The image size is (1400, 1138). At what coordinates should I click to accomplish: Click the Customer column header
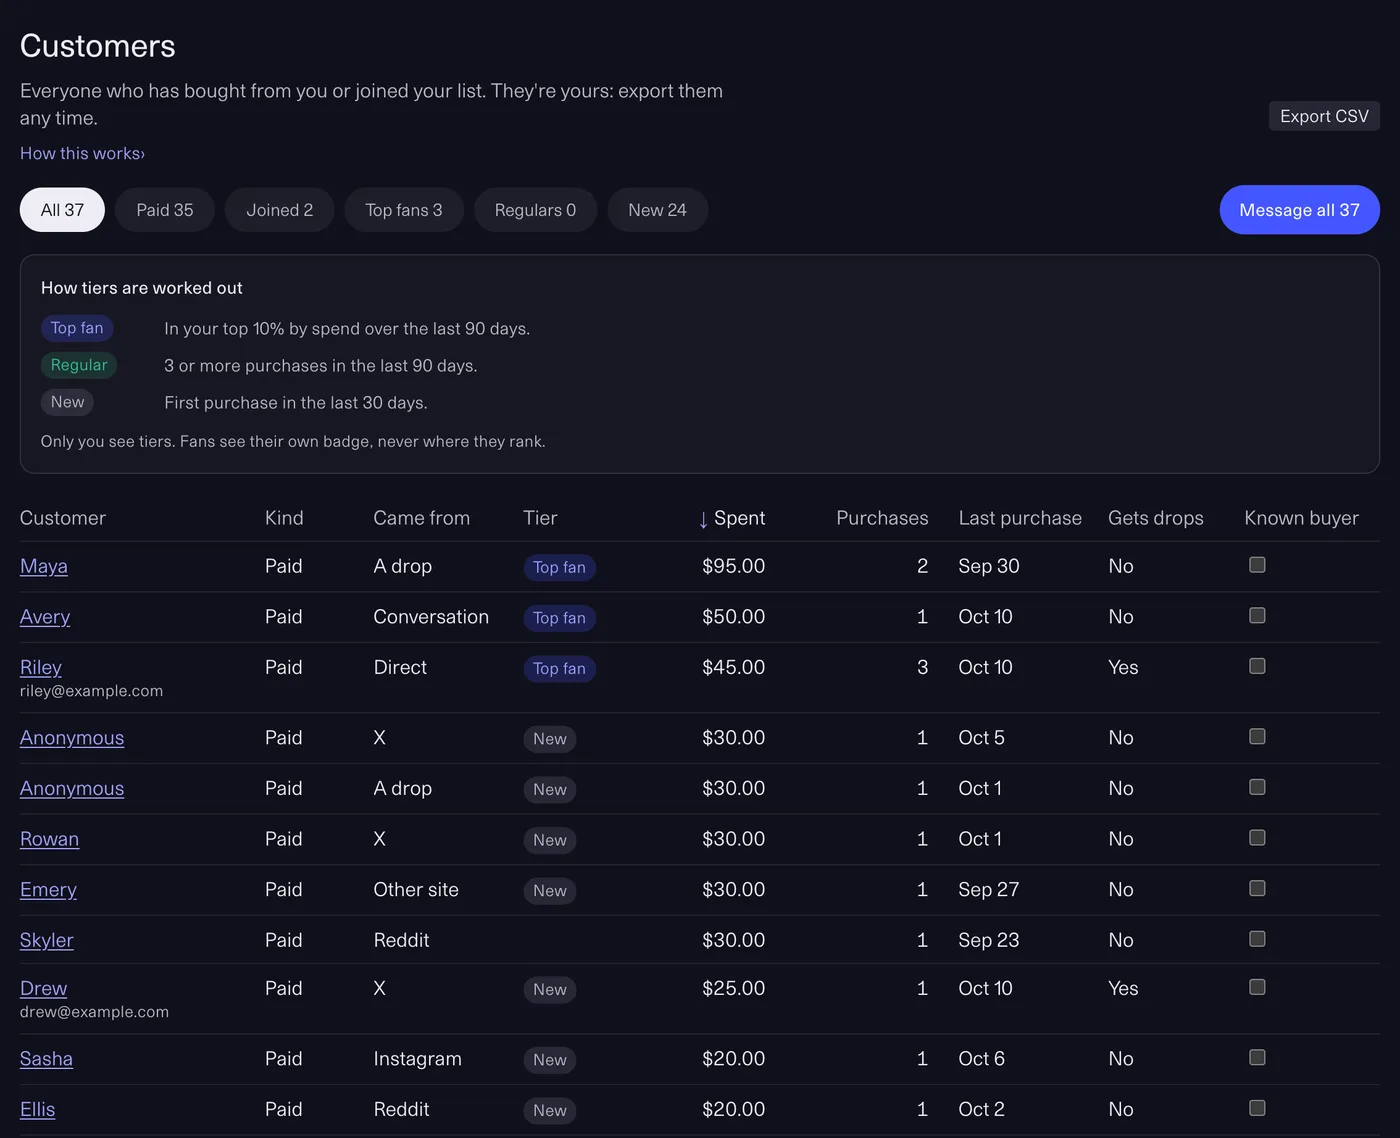coord(63,518)
